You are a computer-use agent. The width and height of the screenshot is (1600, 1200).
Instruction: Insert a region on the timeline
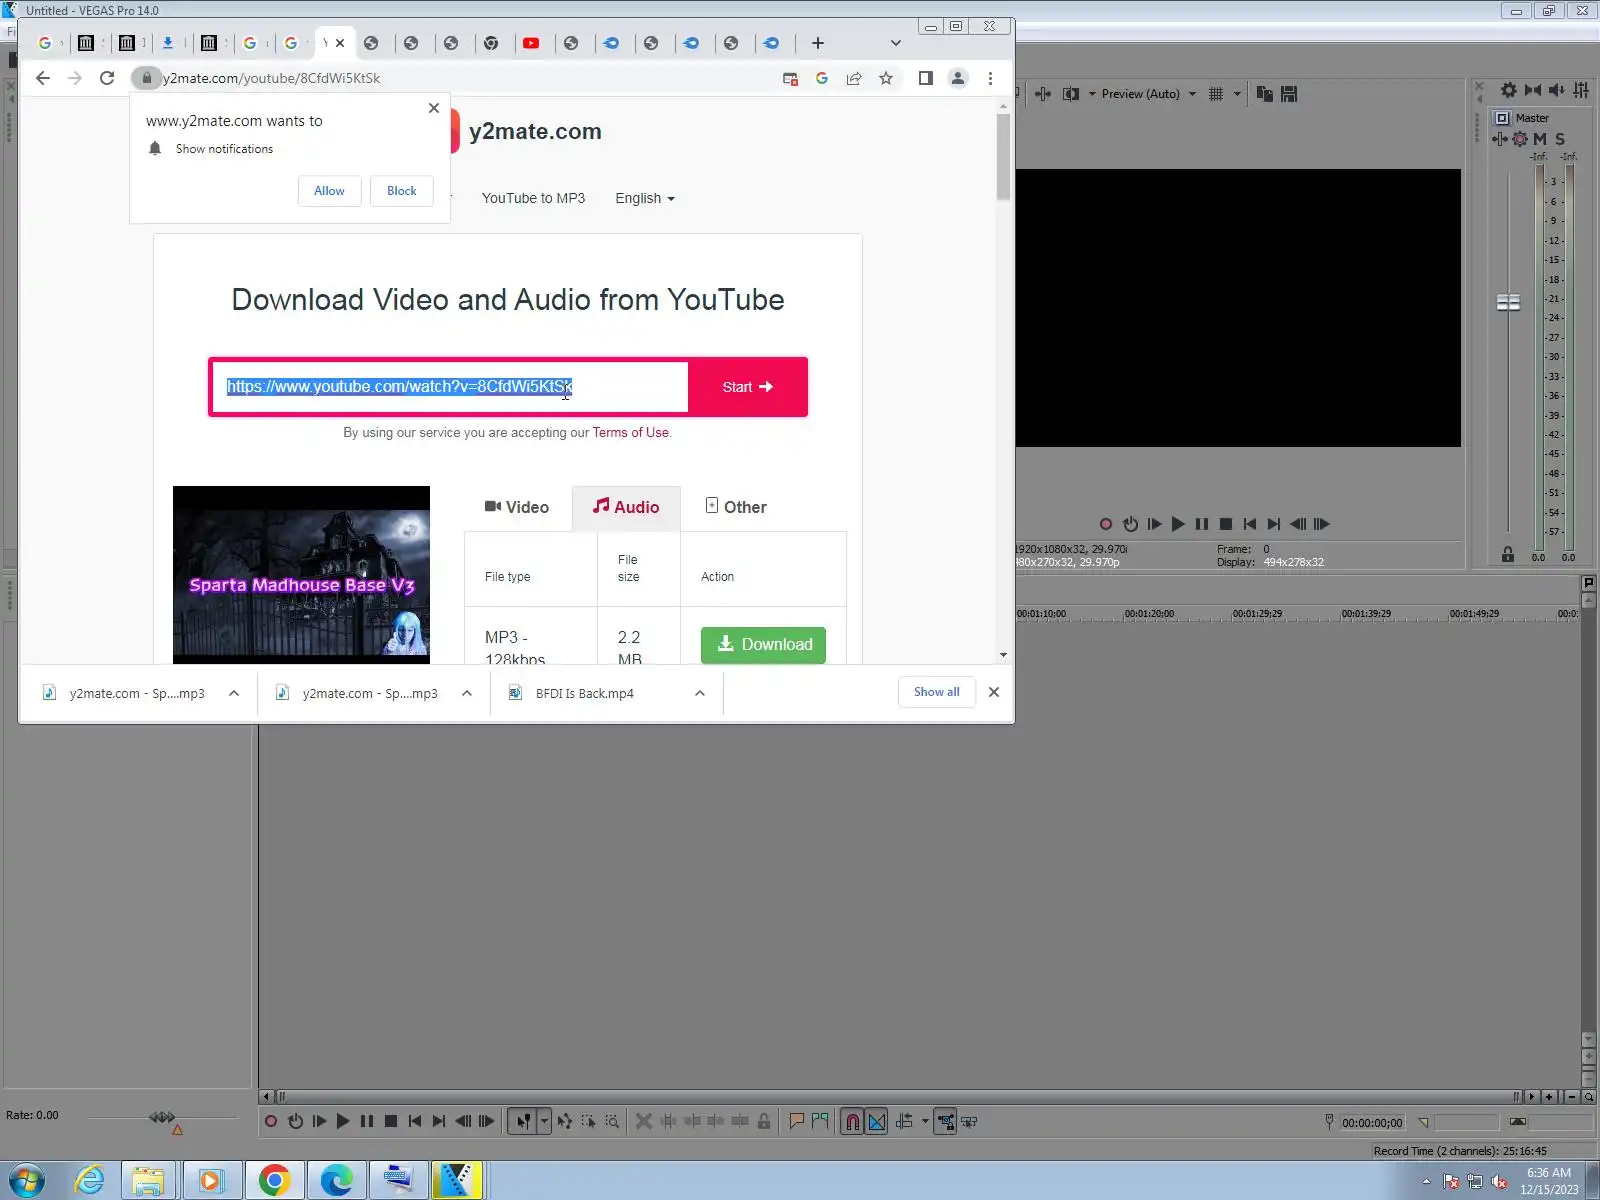coord(820,1122)
